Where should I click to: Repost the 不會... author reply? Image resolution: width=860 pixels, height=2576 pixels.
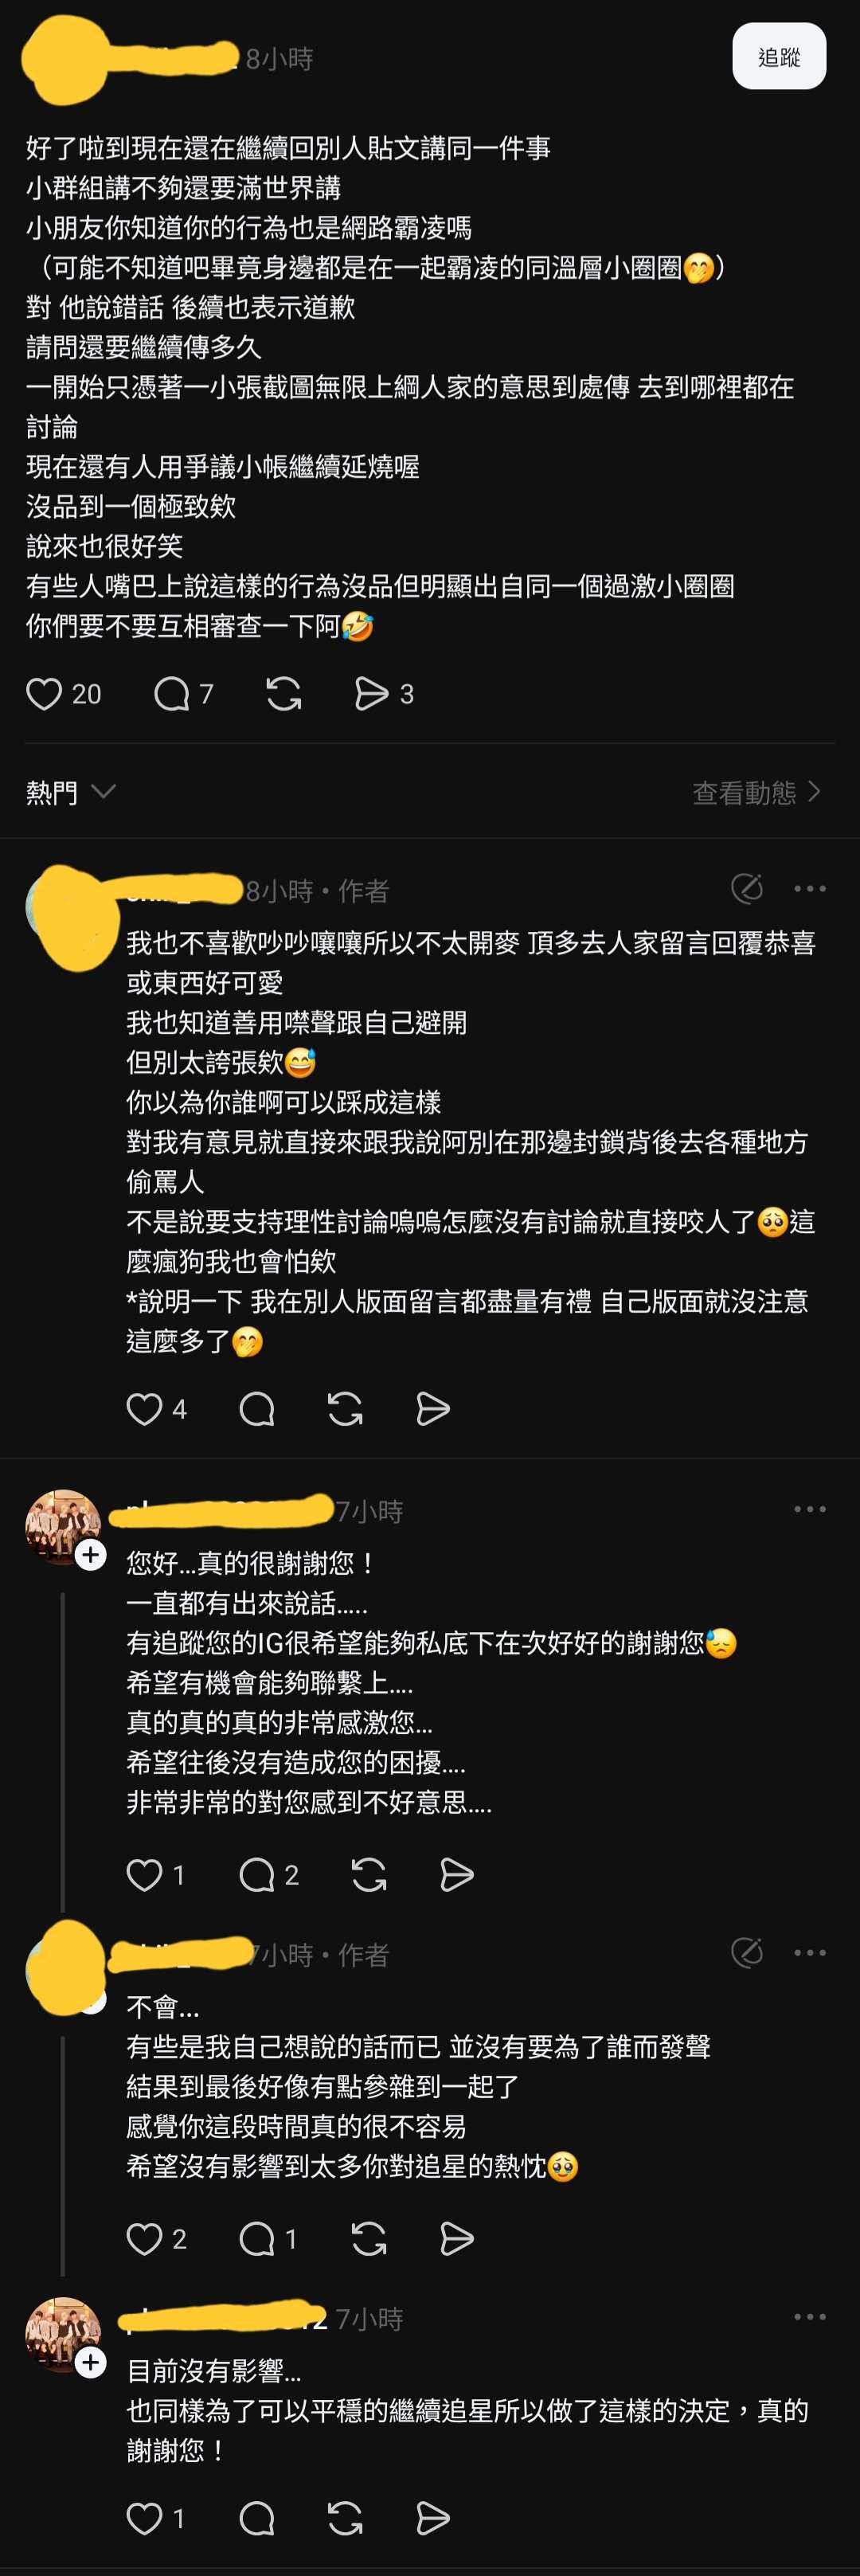pyautogui.click(x=369, y=2238)
